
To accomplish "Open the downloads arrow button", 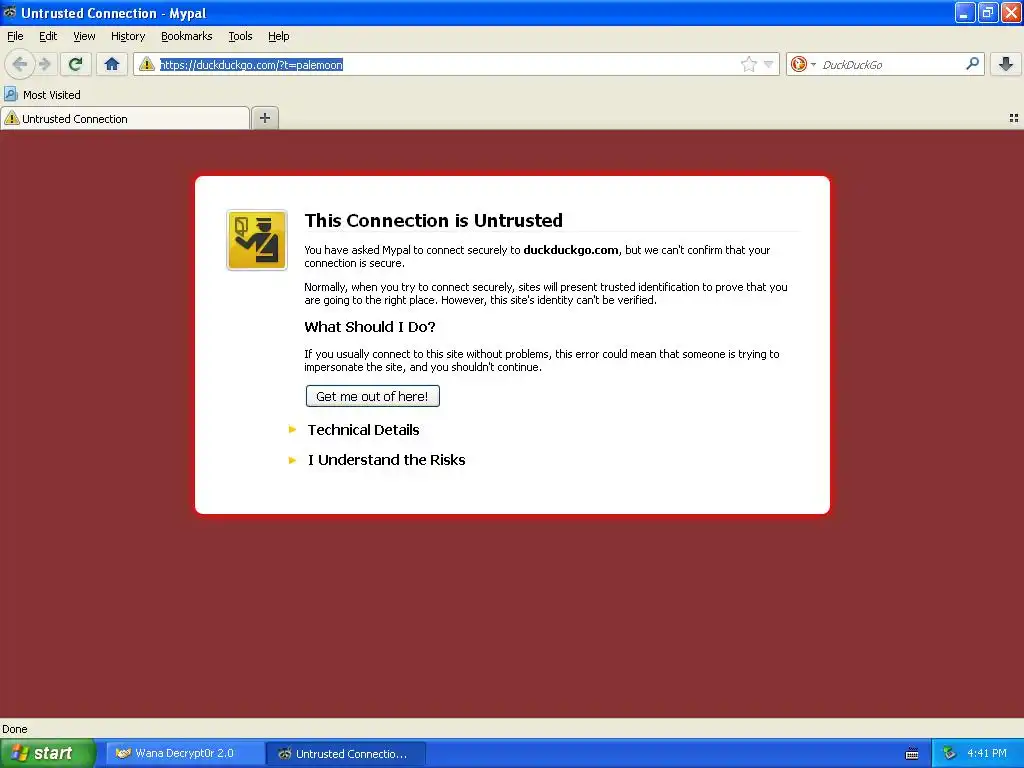I will click(1006, 64).
